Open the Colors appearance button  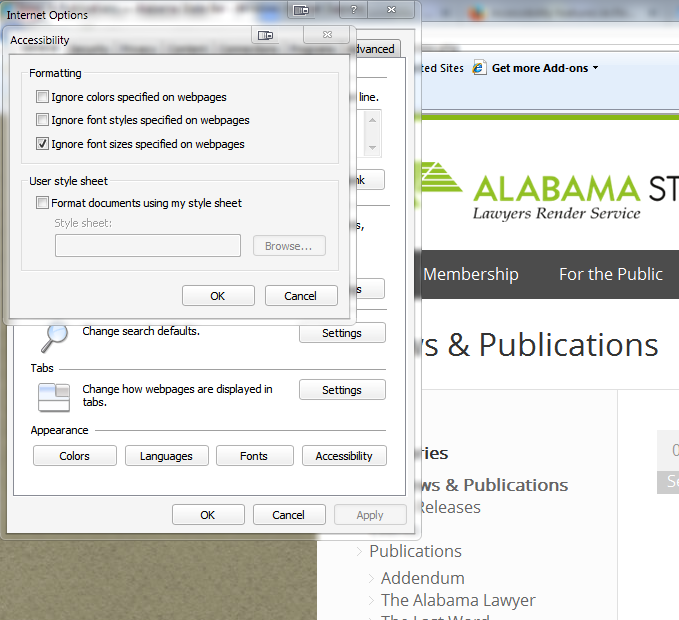pos(75,456)
